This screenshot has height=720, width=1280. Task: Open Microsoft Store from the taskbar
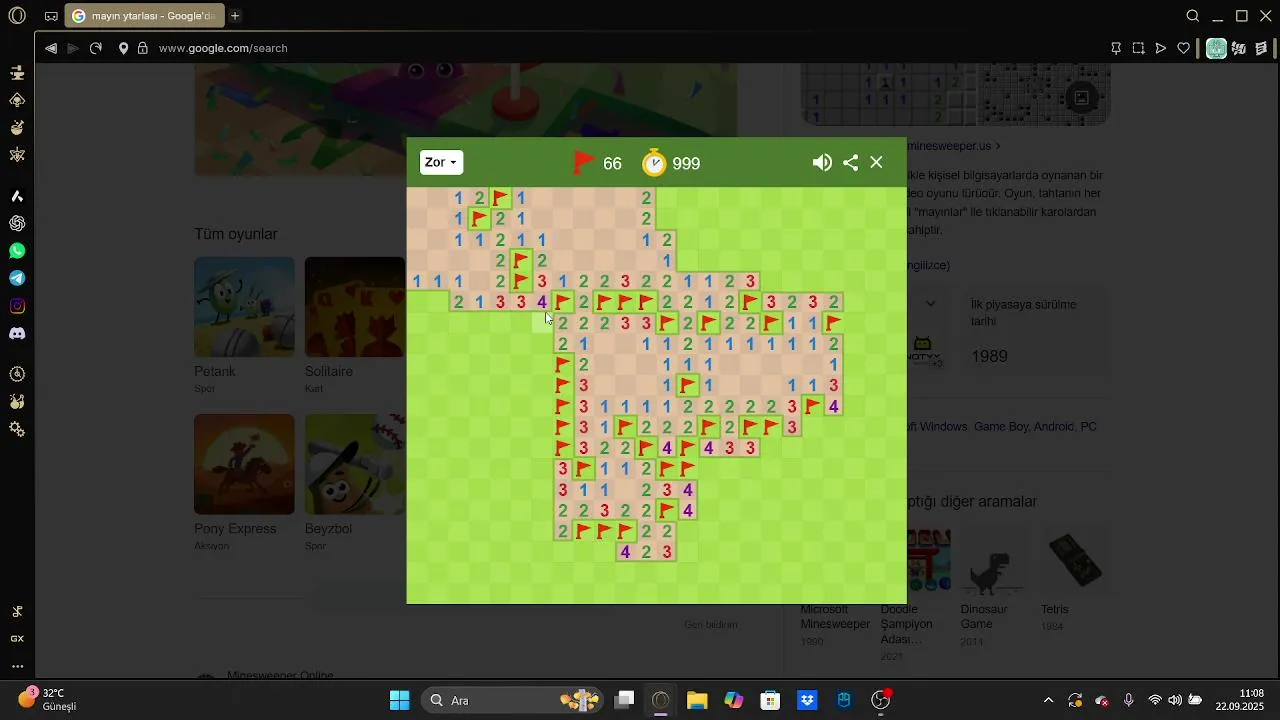coord(770,700)
